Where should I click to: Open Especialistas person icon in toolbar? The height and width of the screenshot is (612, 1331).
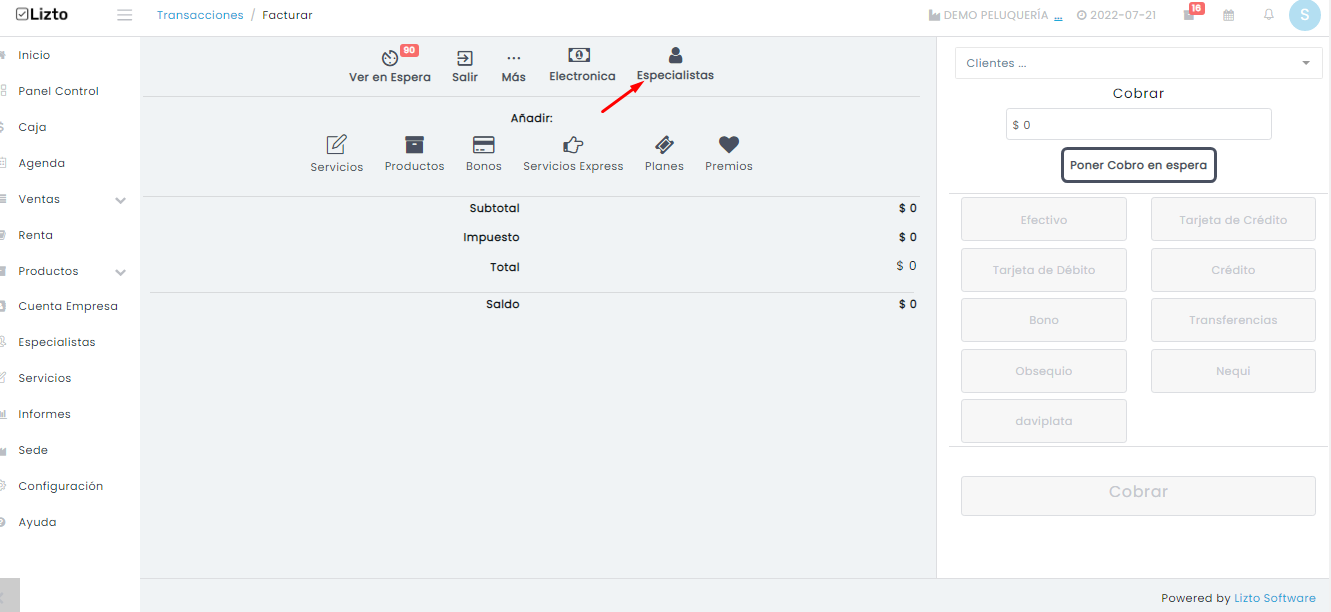676,56
